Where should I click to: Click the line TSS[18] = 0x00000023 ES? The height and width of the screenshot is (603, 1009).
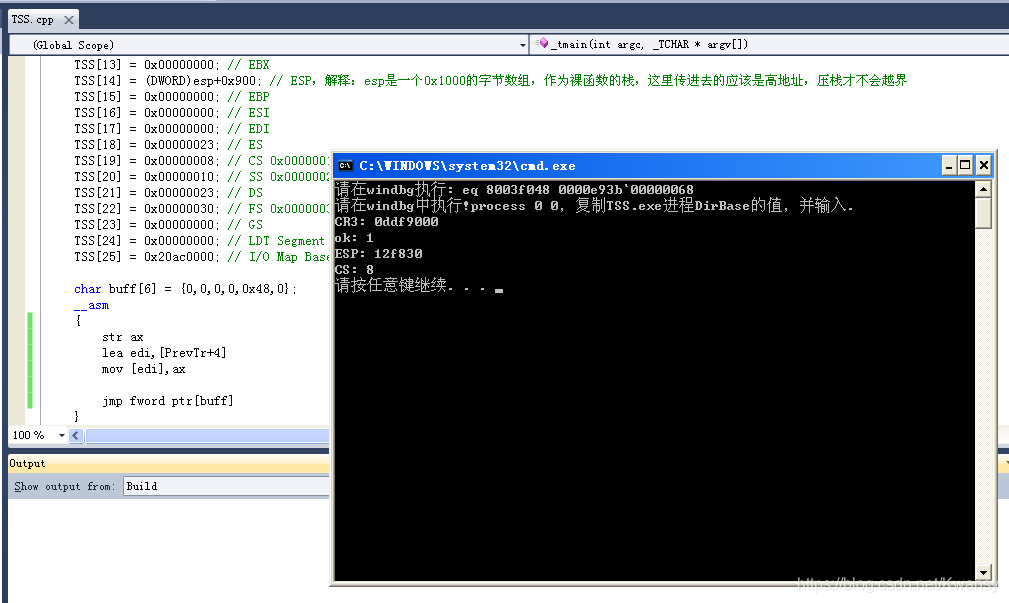point(169,145)
